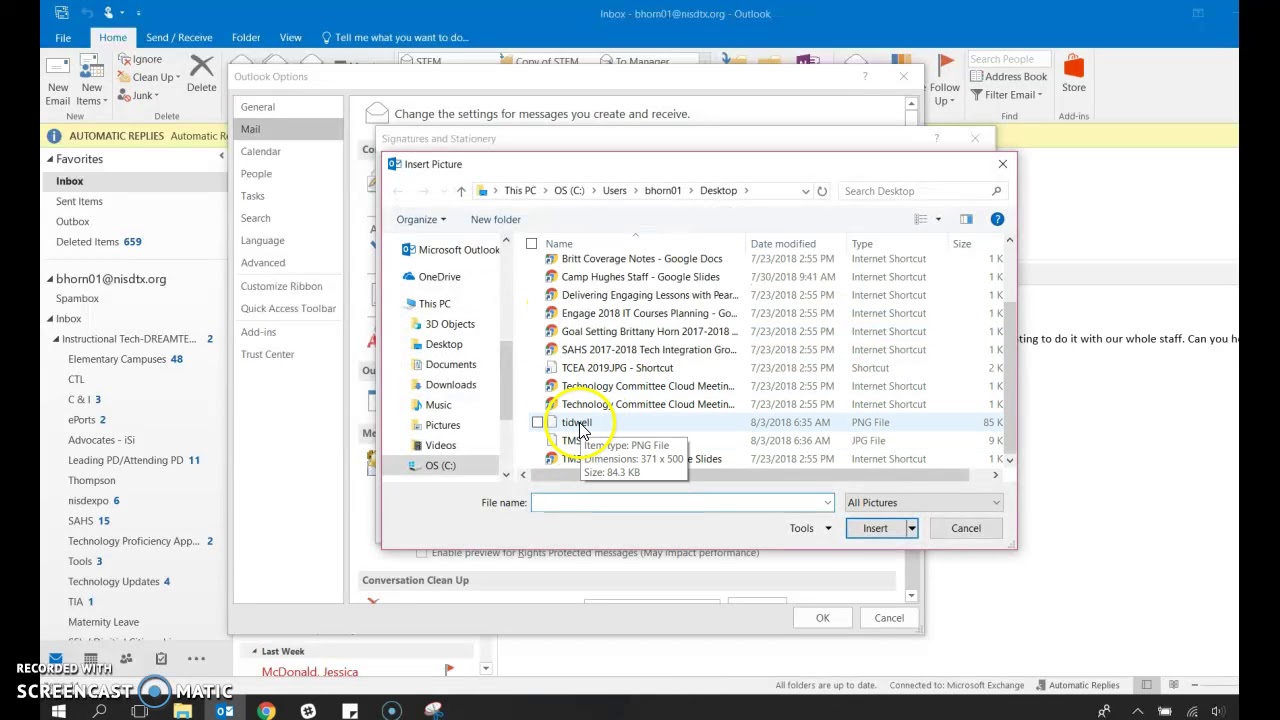
Task: Toggle Enable preview for Rights Protected messages
Action: coord(421,553)
